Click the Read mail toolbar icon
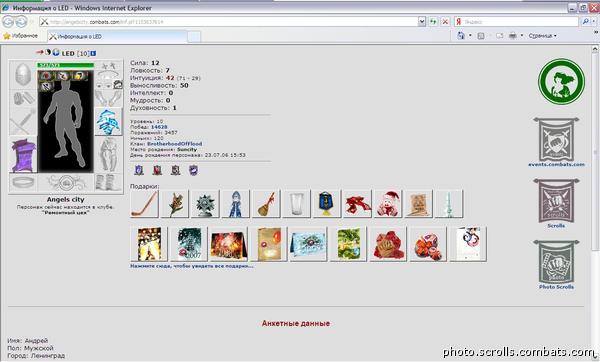 (499, 36)
